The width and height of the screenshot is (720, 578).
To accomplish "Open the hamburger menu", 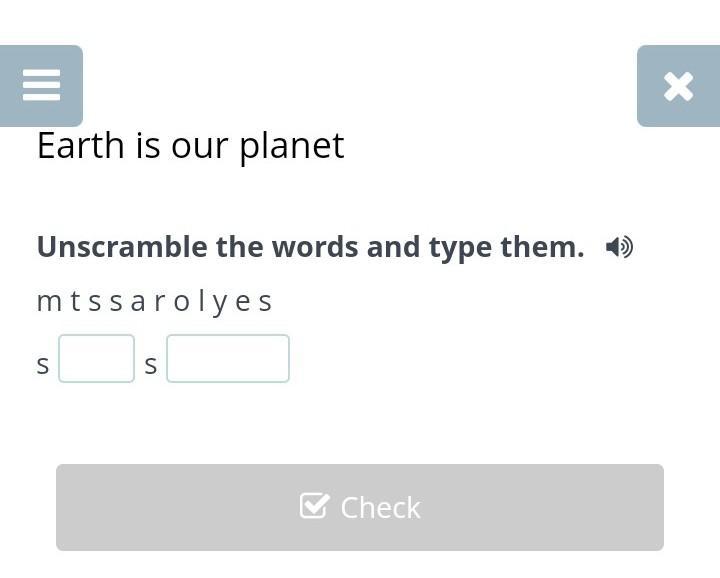I will pyautogui.click(x=41, y=86).
